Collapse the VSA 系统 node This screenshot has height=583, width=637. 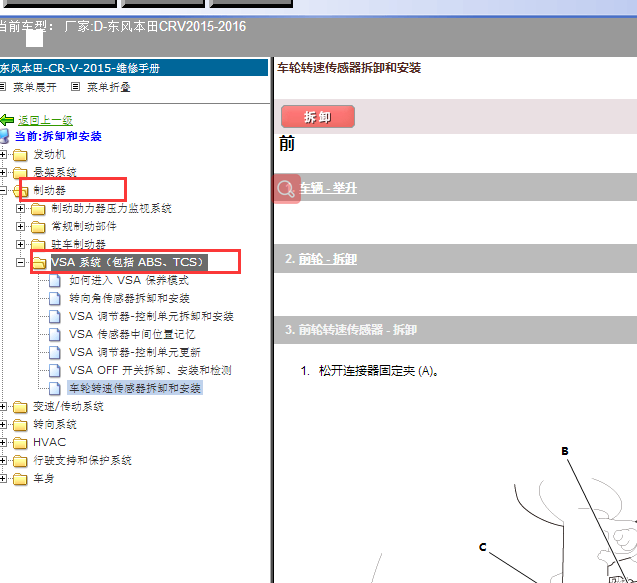click(x=20, y=262)
